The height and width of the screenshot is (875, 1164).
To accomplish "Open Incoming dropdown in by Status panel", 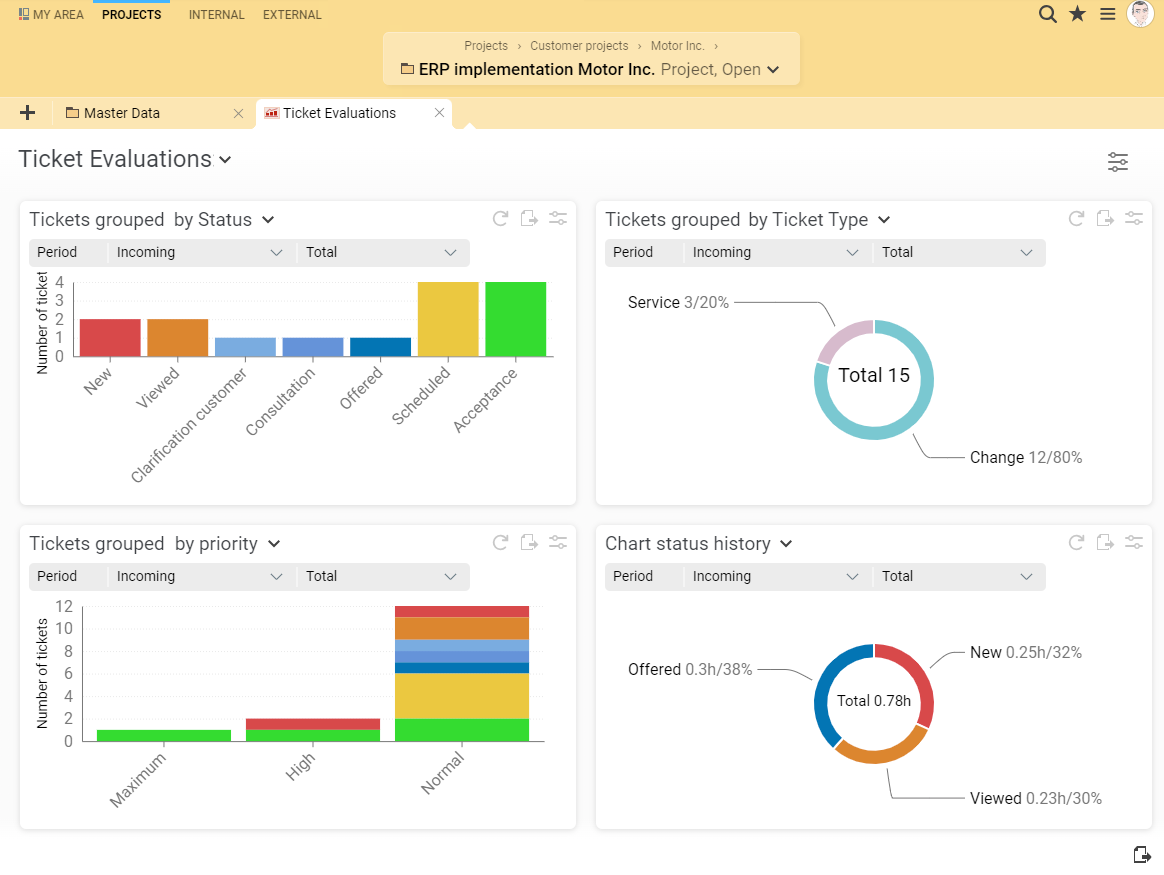I will pyautogui.click(x=200, y=252).
